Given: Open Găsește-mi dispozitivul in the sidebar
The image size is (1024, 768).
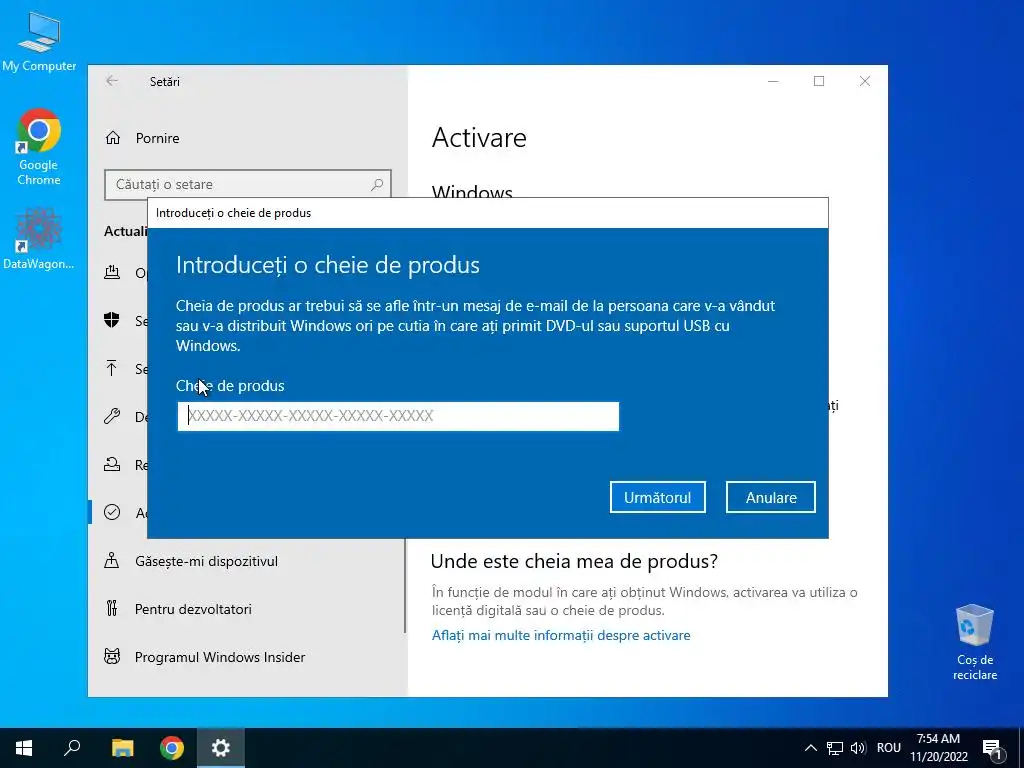Looking at the screenshot, I should (206, 561).
